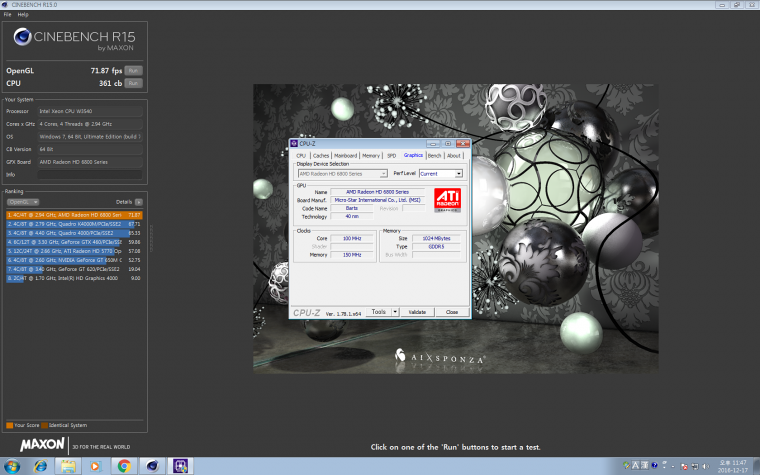Select ranking row GeForce GT 620
Viewport: 760px width, 475px height.
coord(74,269)
